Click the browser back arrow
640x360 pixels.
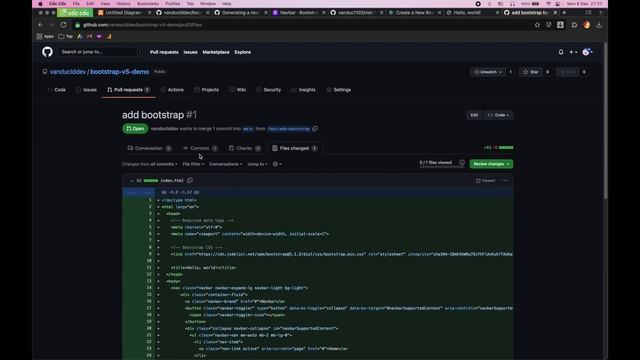40,25
